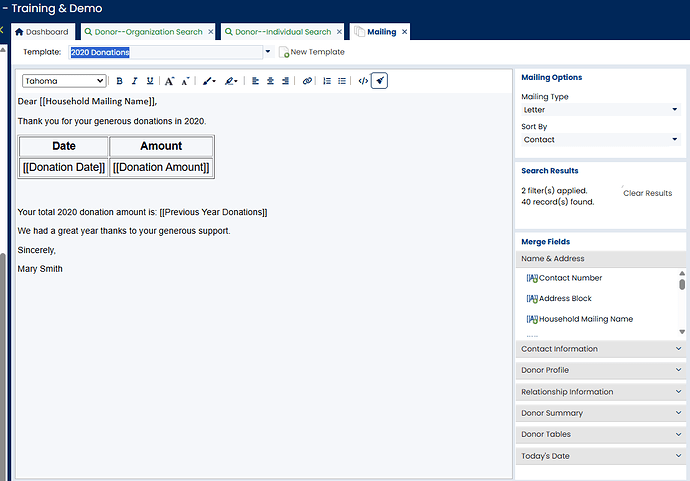Select the Mailing tab

pyautogui.click(x=382, y=32)
